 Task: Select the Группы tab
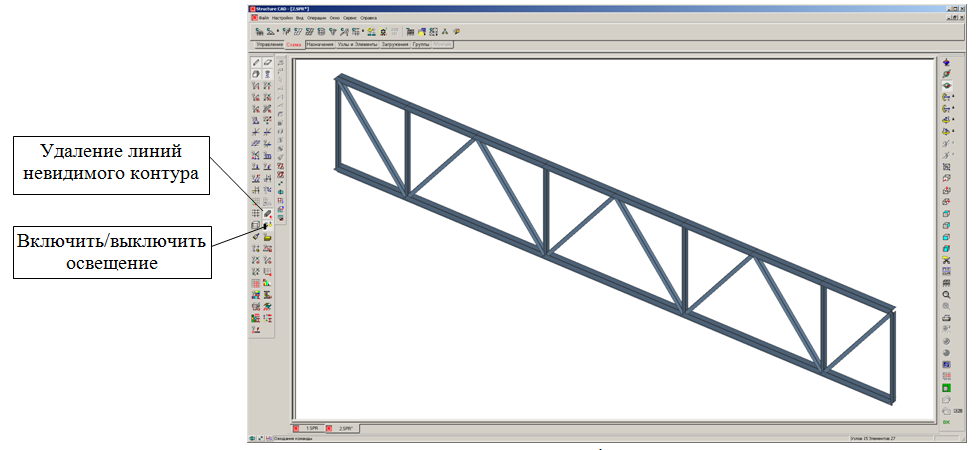click(x=421, y=45)
